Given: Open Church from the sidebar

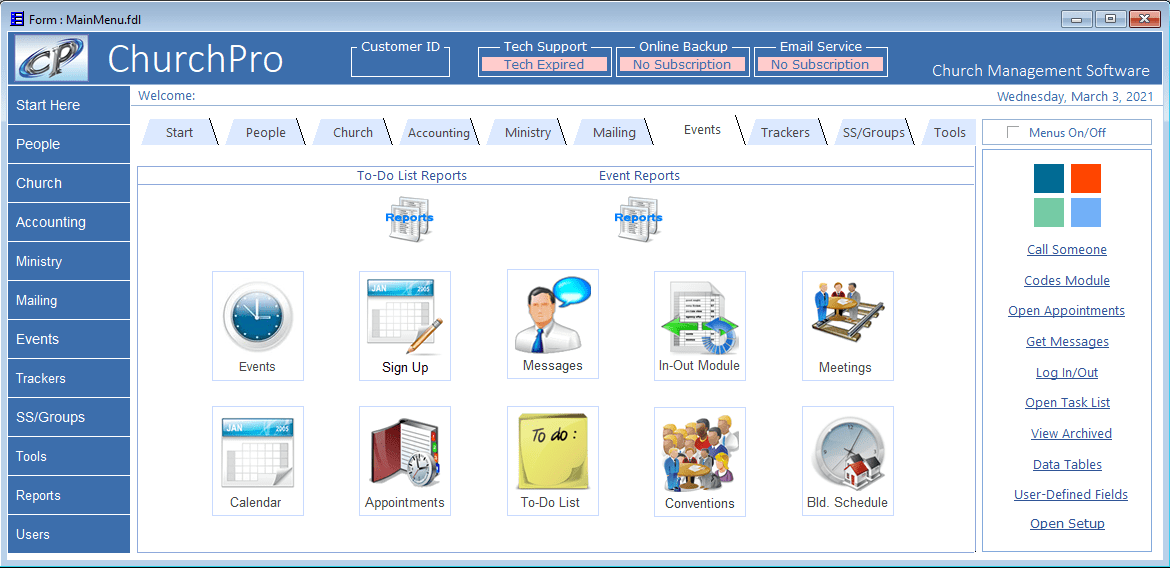Looking at the screenshot, I should [69, 183].
